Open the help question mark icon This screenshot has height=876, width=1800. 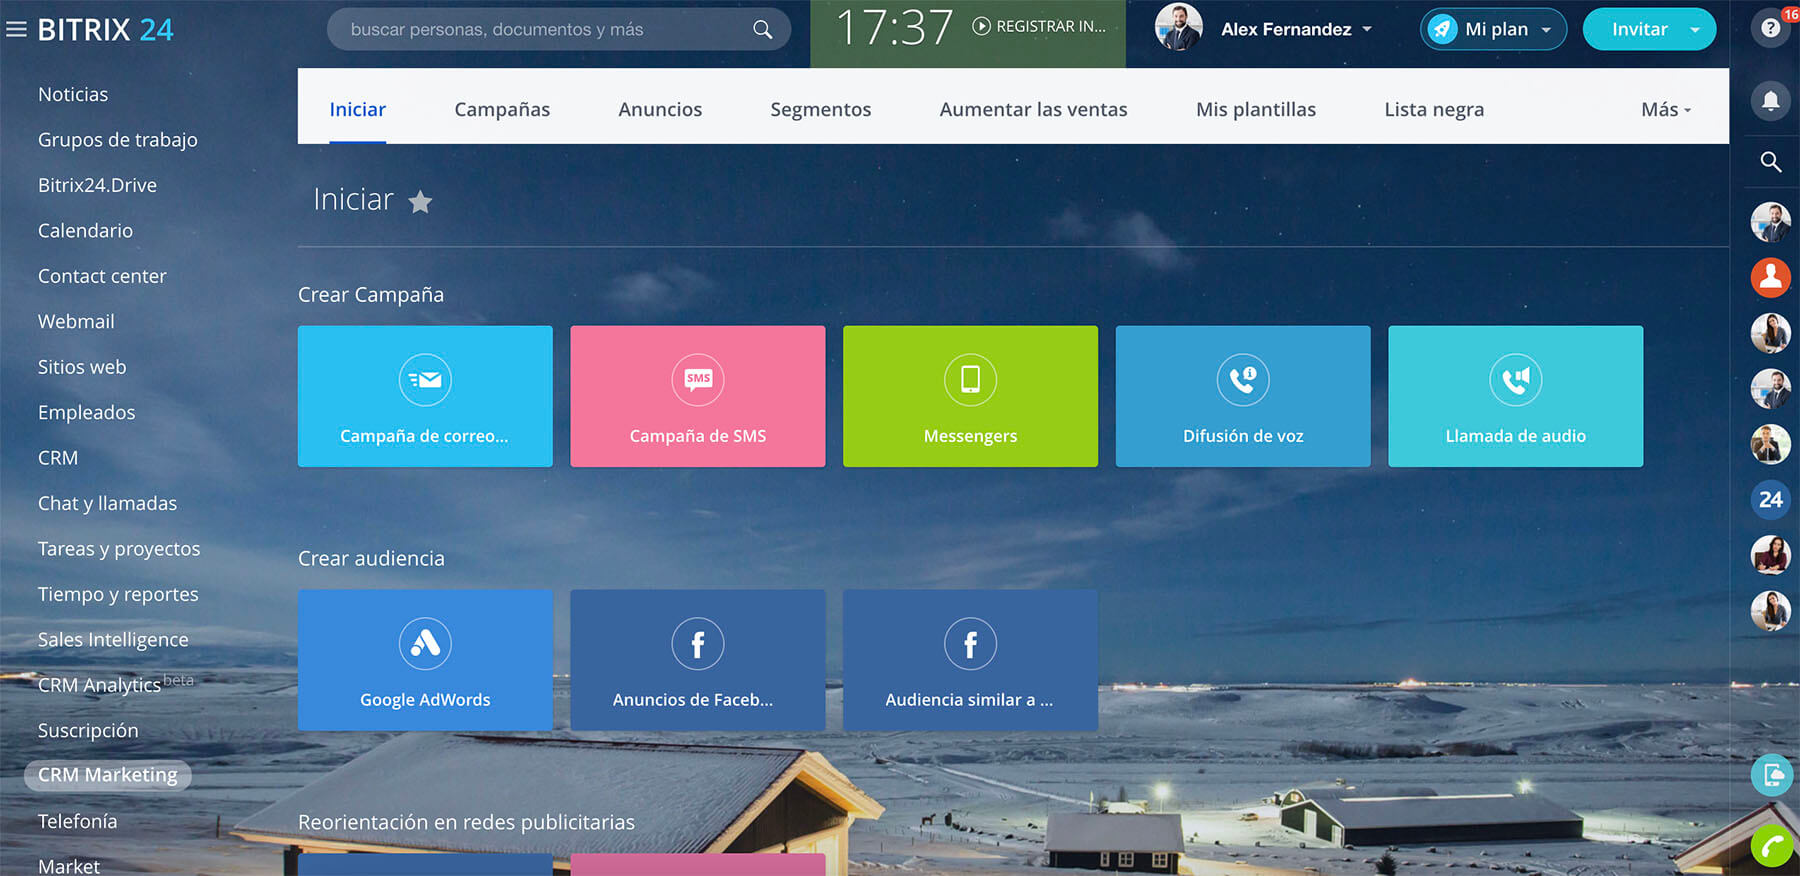(1770, 28)
